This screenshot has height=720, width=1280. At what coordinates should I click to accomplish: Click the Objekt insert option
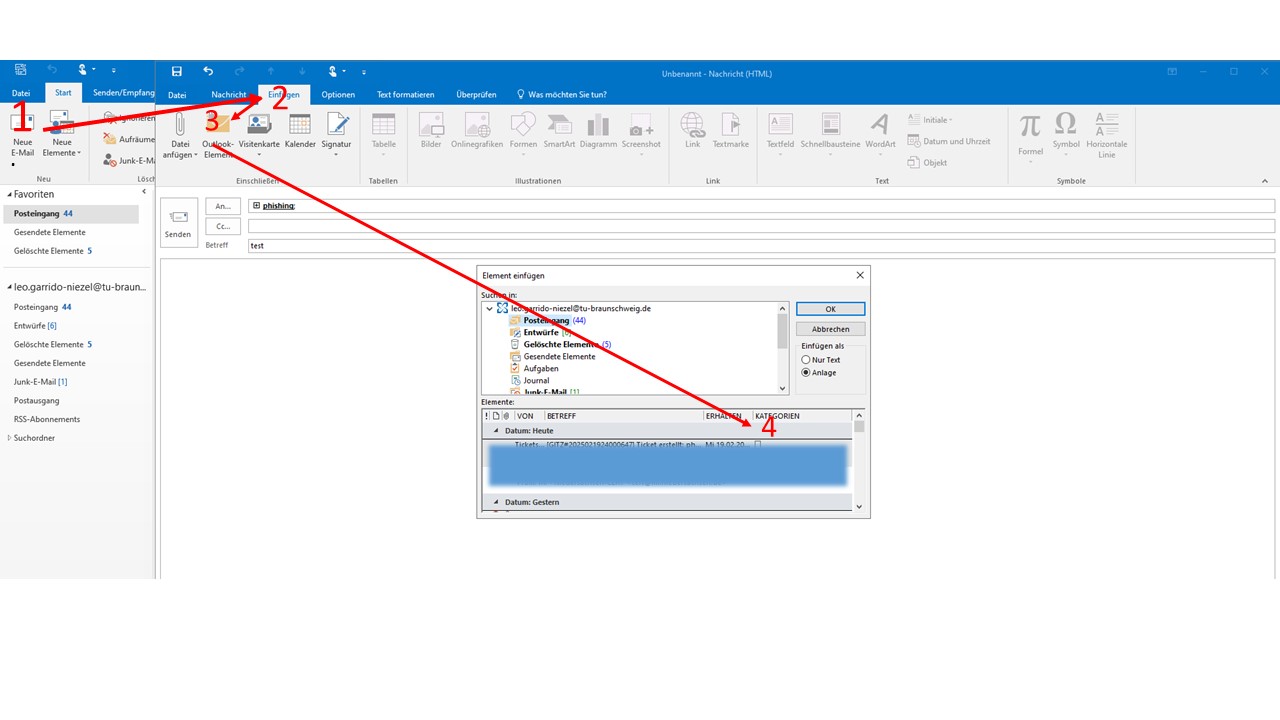point(927,162)
